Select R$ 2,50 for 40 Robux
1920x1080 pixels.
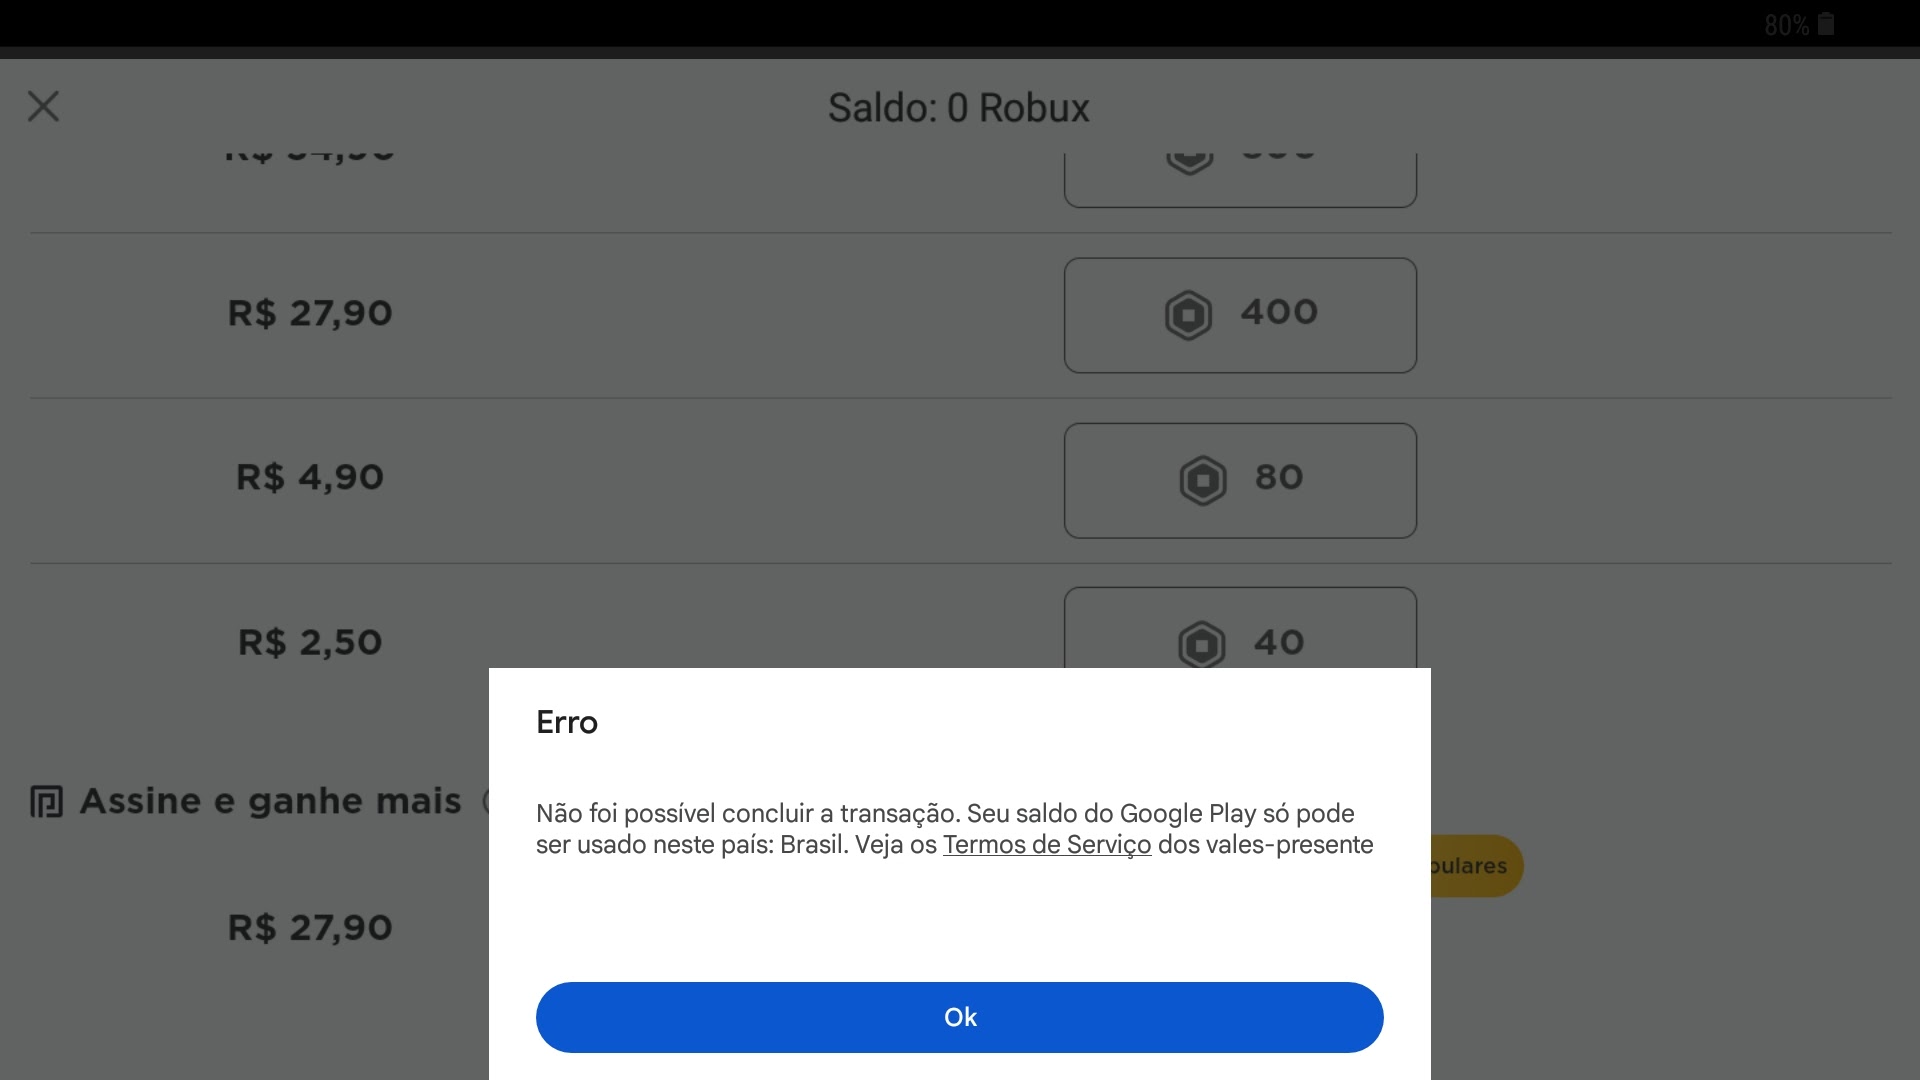click(1238, 642)
